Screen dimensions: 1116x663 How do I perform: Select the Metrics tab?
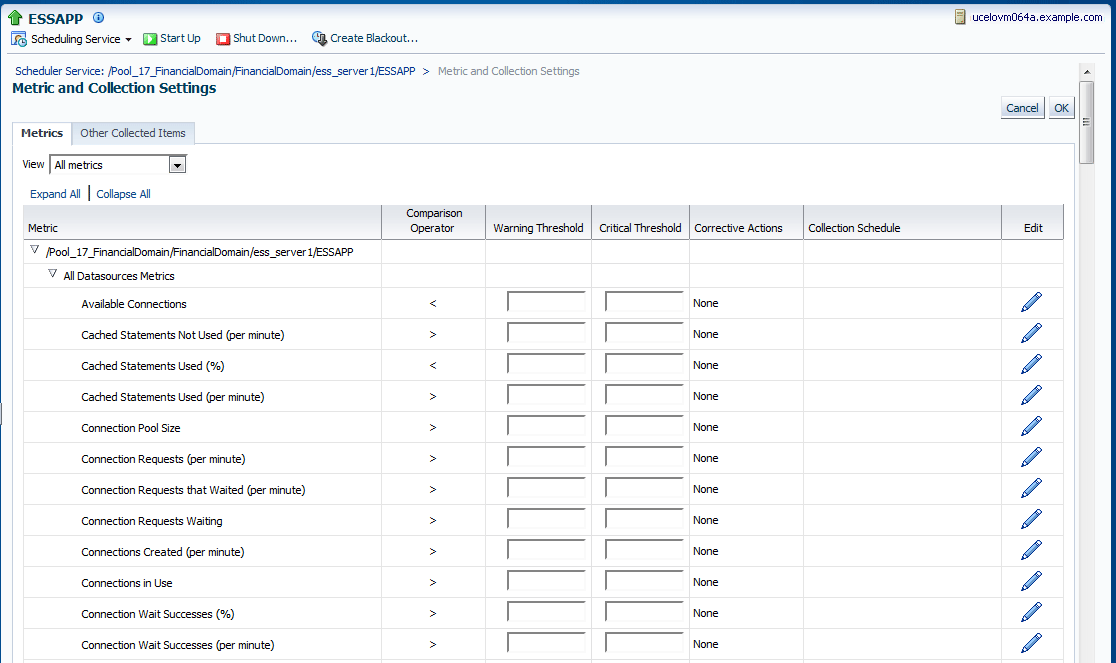[42, 133]
